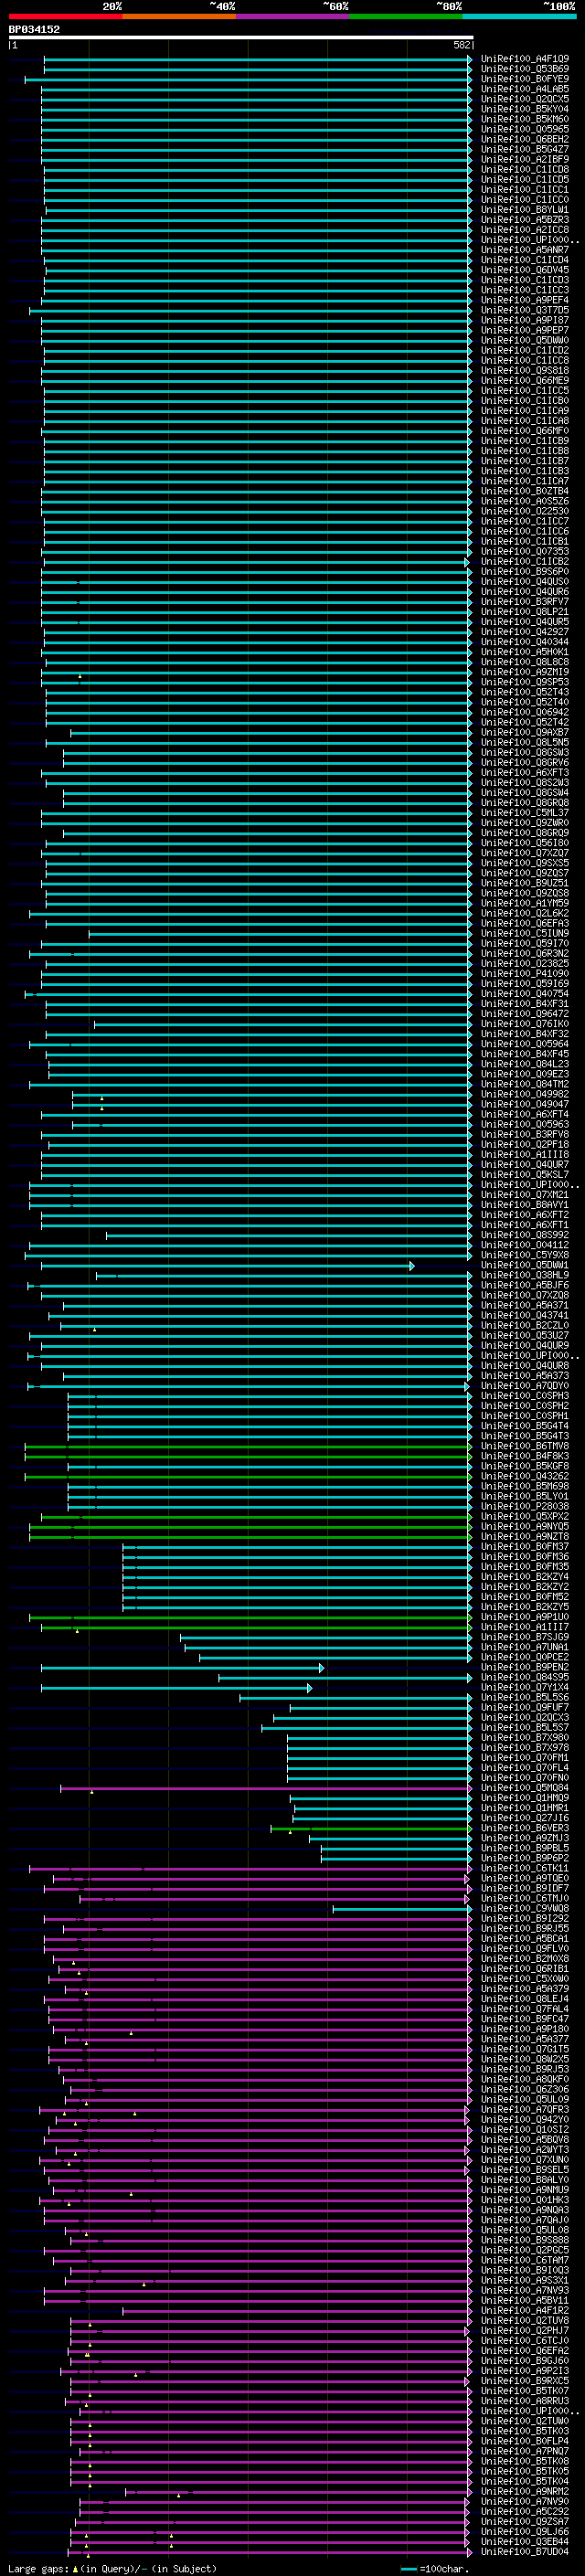Select the UniRef100_A4F1R2 label
The image size is (585, 2576).
[x=525, y=2310]
